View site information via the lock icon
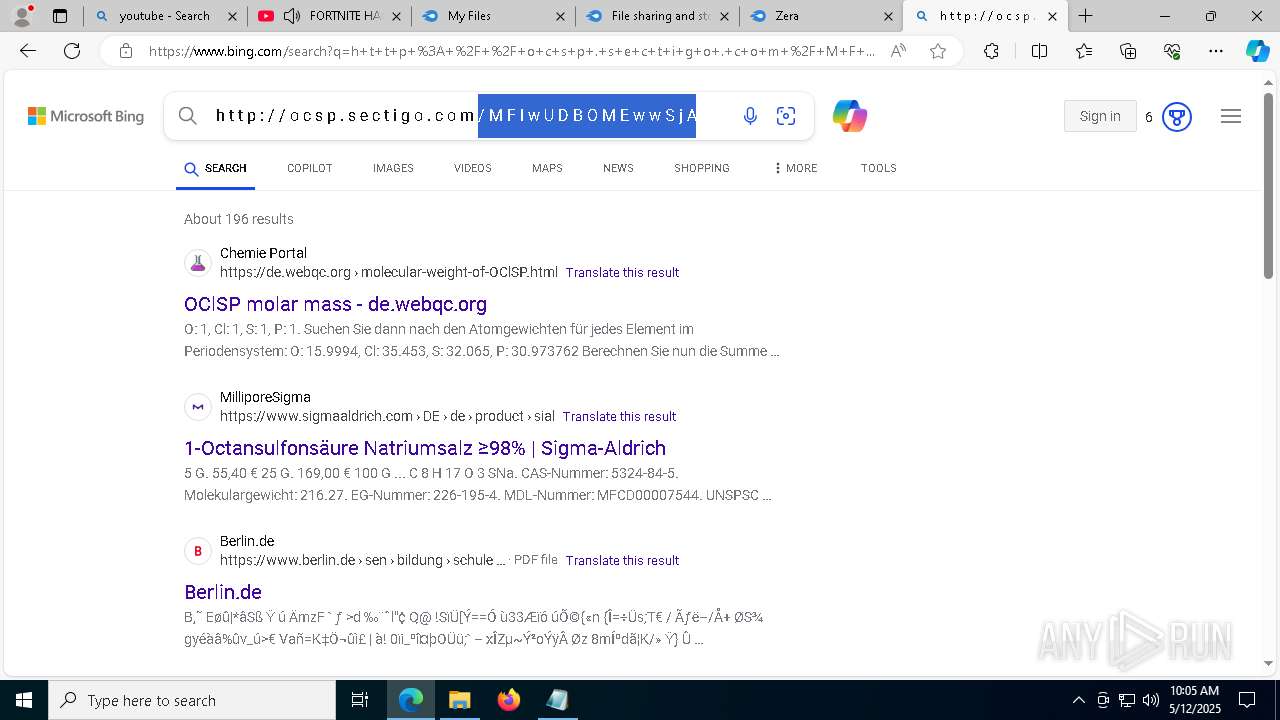 tap(126, 51)
